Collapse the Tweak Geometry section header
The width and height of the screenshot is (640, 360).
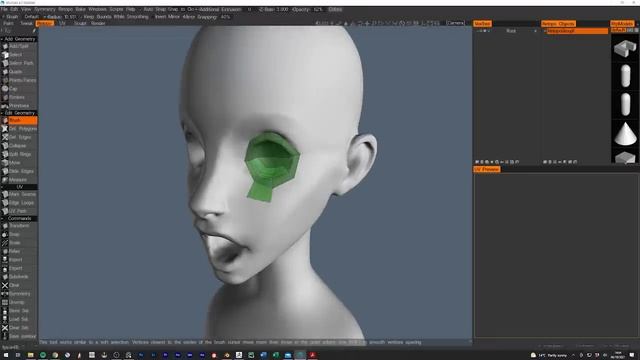pyautogui.click(x=19, y=113)
